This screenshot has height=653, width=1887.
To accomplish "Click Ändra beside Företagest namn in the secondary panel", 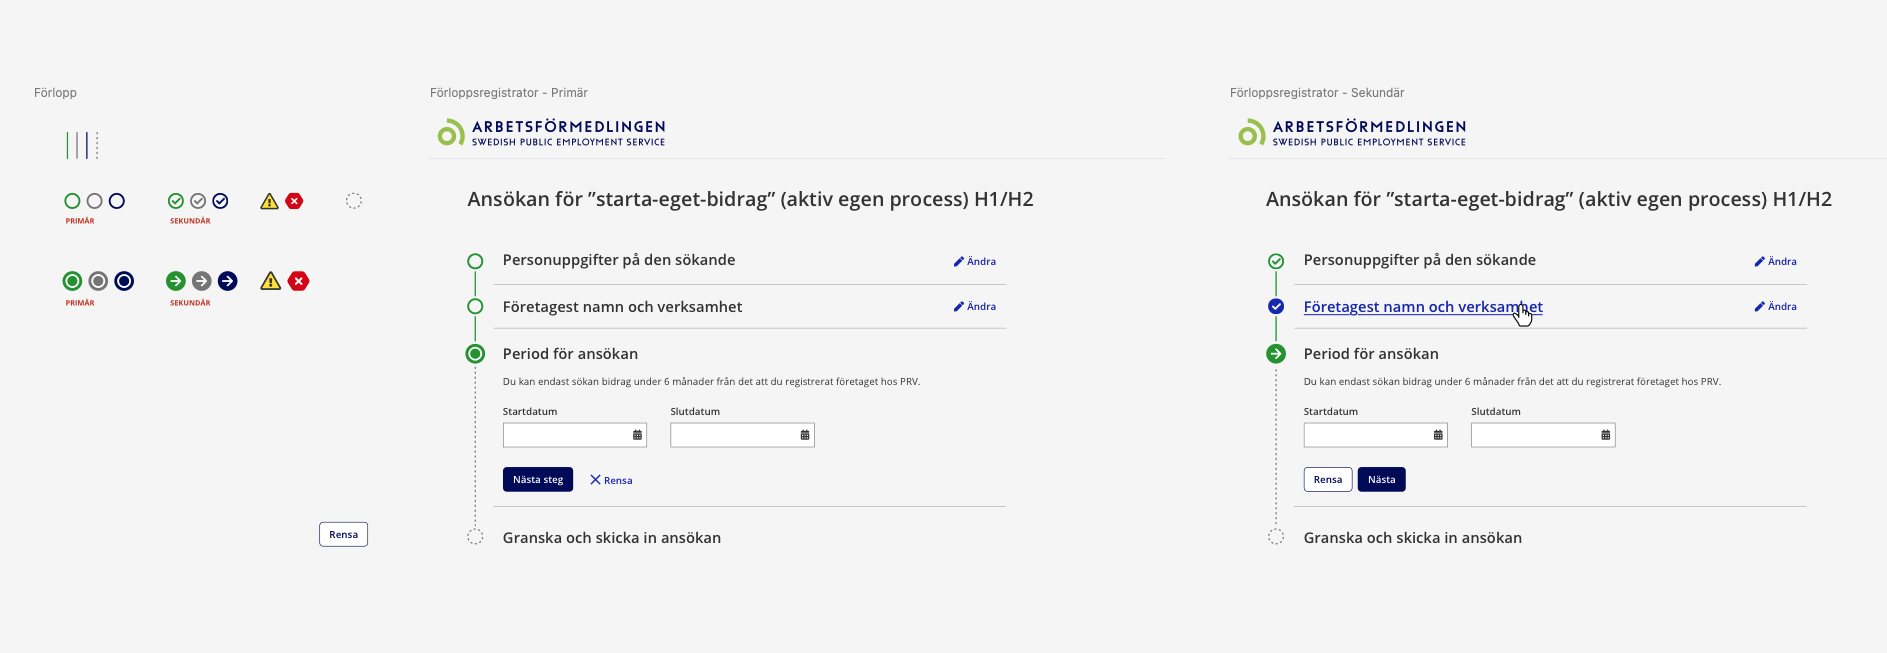I will (1776, 306).
